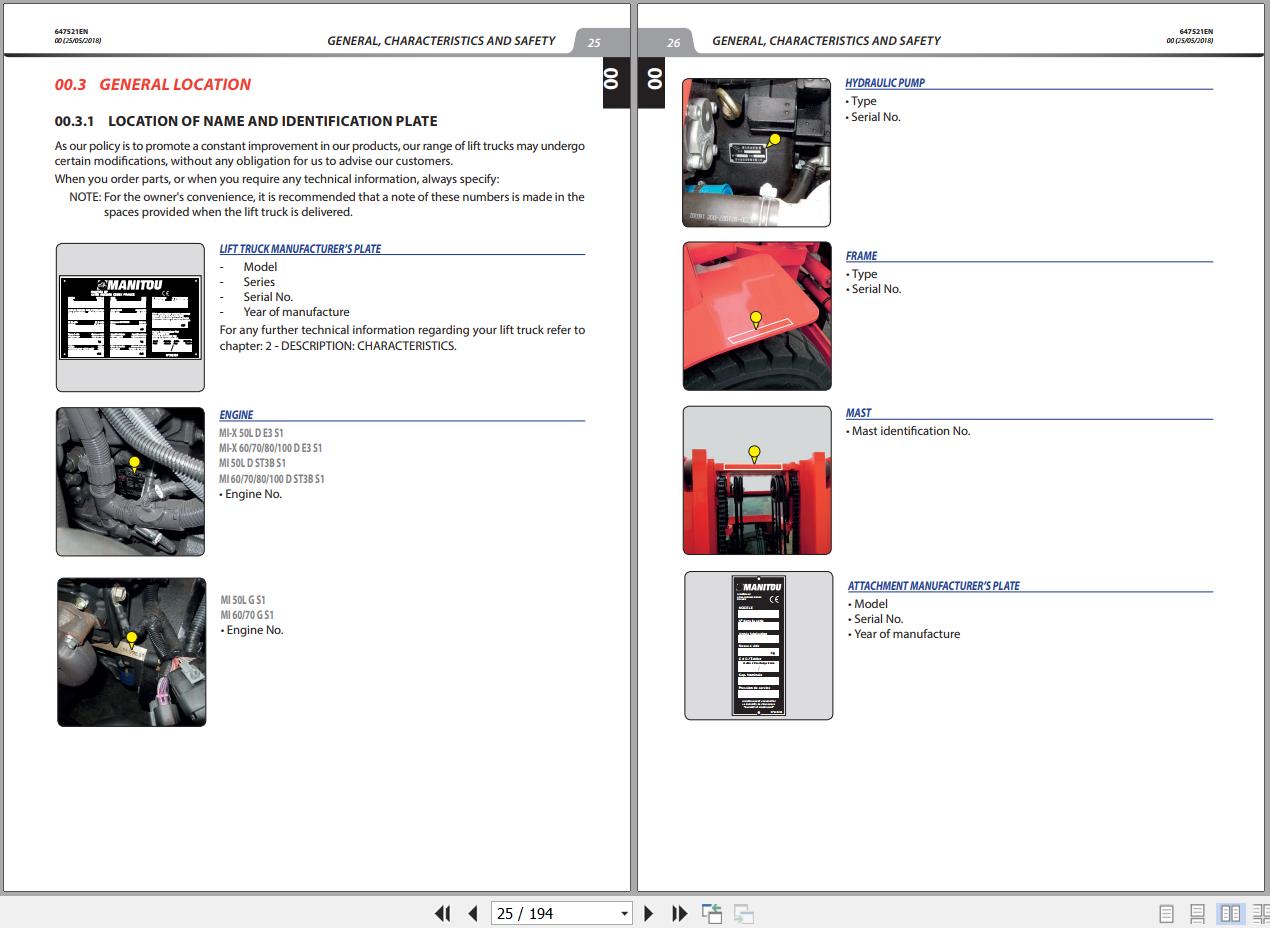Viewport: 1270px width, 928px height.
Task: Click the go to previous view icon
Action: [712, 913]
